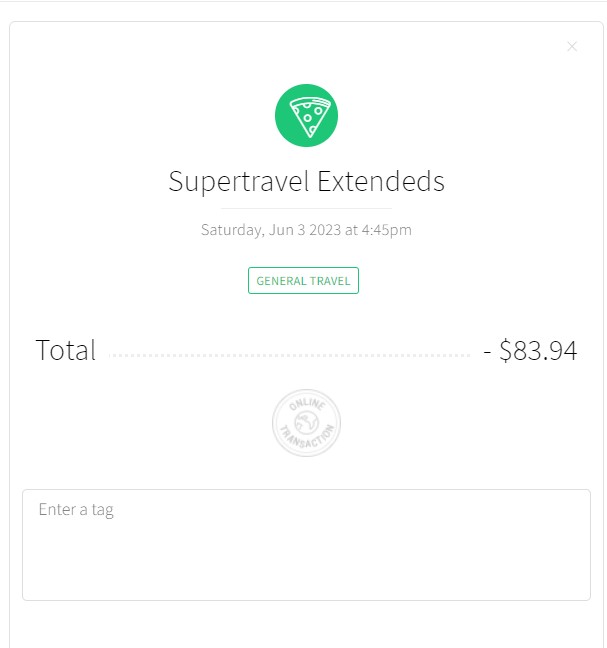Viewport: 607px width, 648px height.
Task: Click the word TRAVEL in the category badge
Action: coord(330,281)
